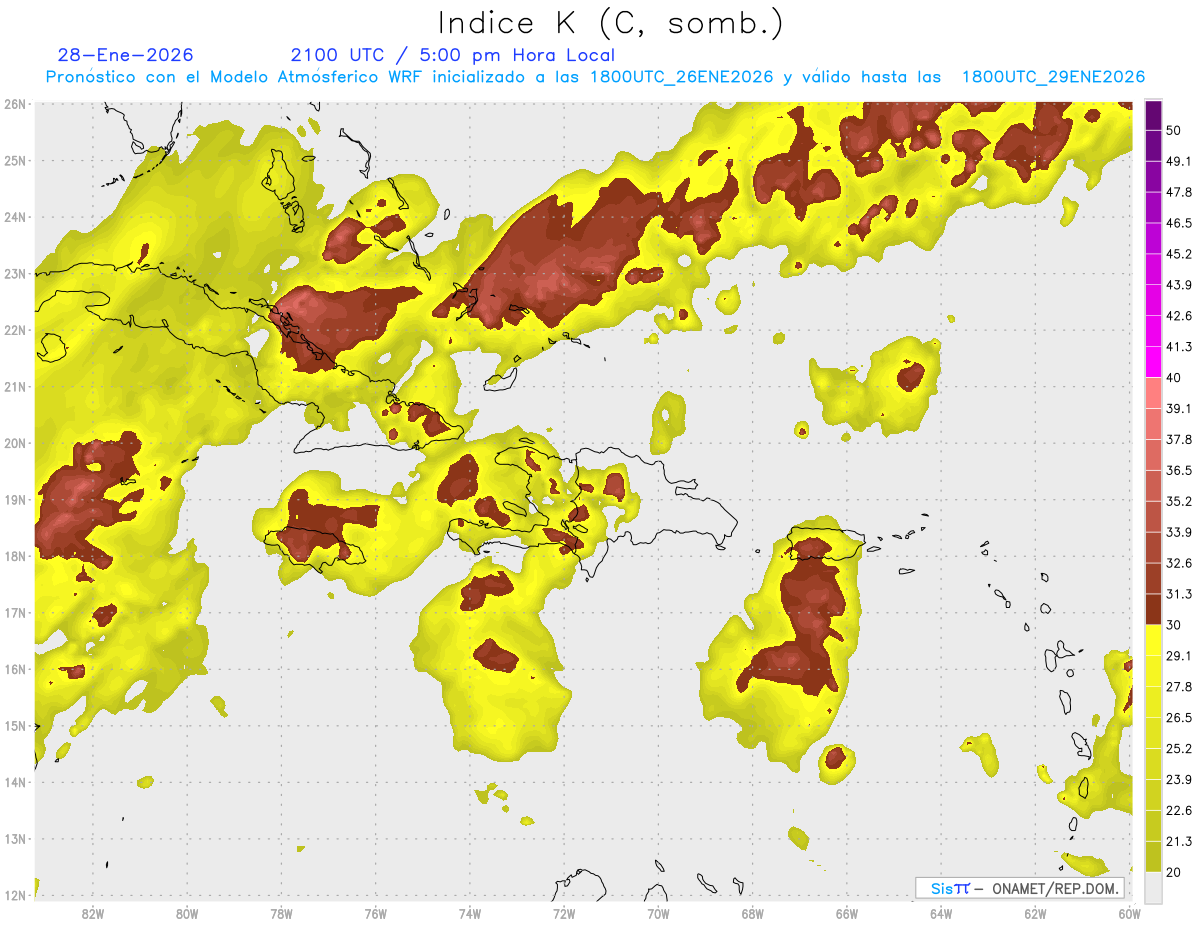The width and height of the screenshot is (1200, 927).
Task: Click the '37.8' legend label
Action: click(x=1178, y=440)
